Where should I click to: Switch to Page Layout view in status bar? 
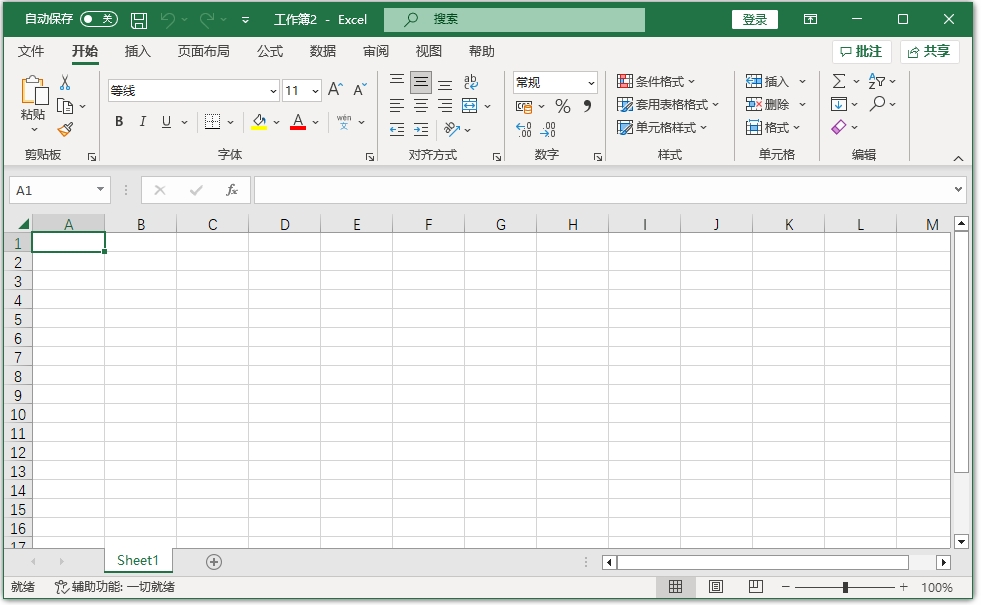click(x=715, y=587)
